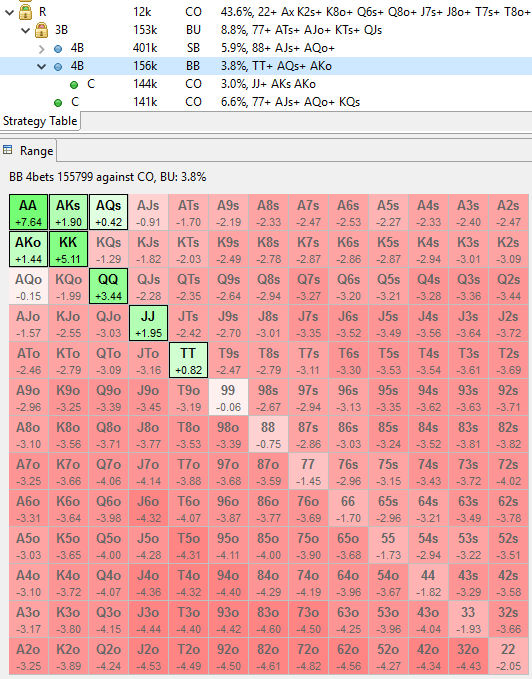Click the KQs -1.29 hand cell
The image size is (532, 679).
[108, 249]
